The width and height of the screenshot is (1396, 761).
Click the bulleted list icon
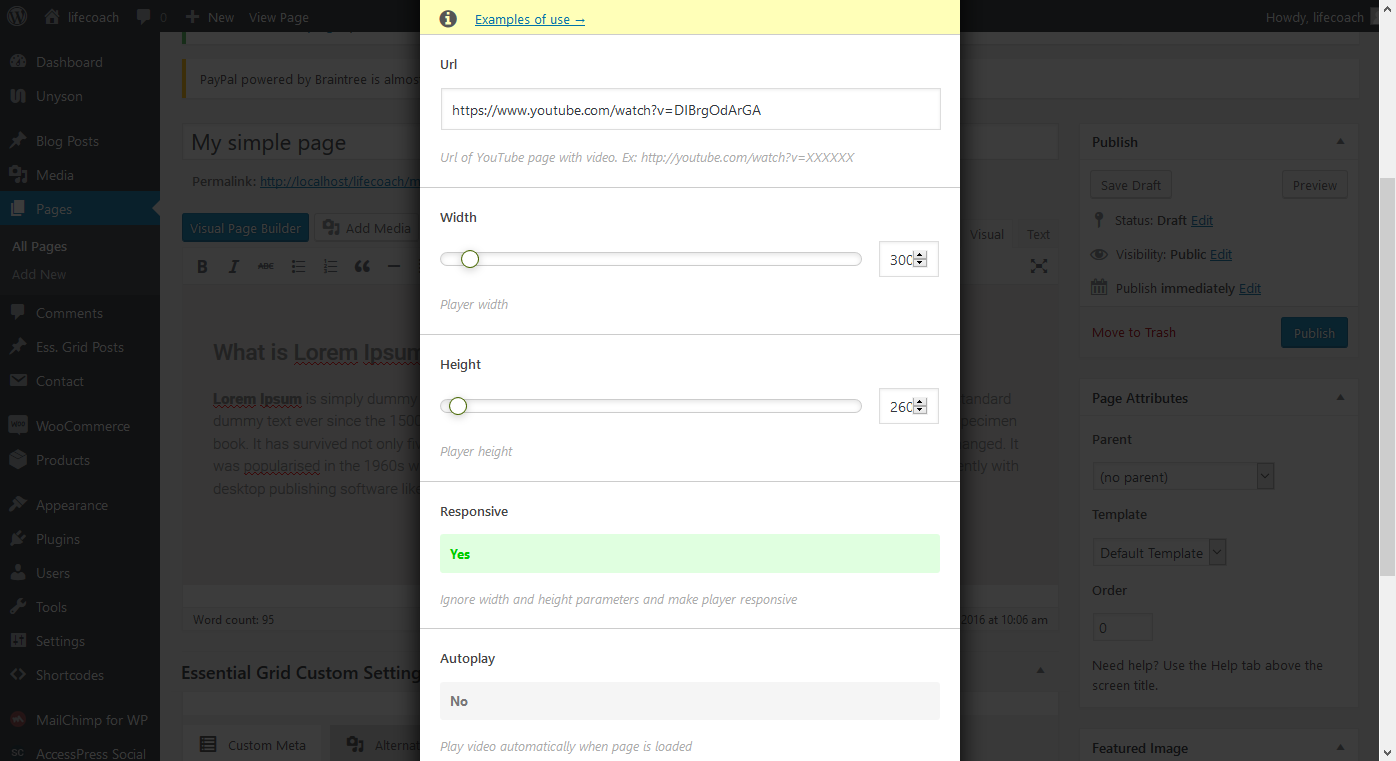coord(298,267)
